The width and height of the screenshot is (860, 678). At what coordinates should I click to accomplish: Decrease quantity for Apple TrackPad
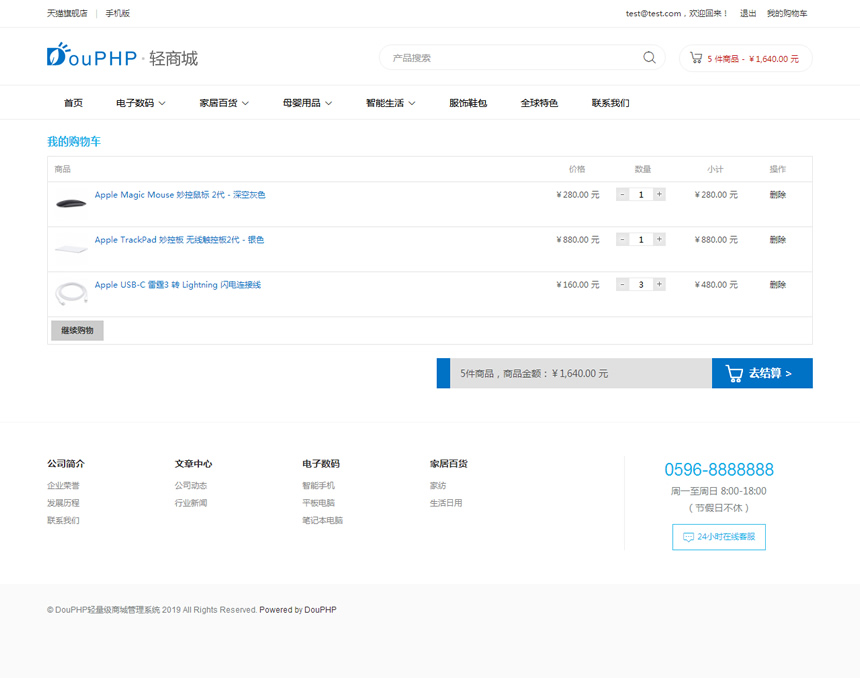click(x=622, y=239)
